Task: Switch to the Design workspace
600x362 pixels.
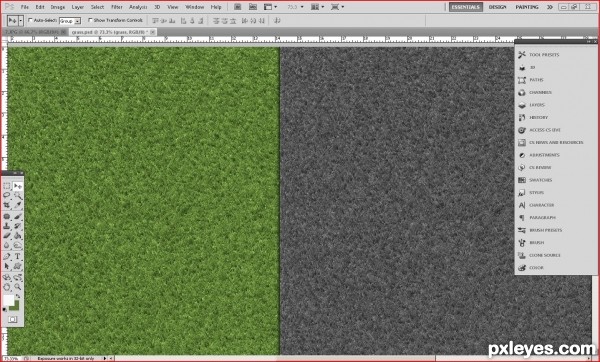Action: (x=497, y=7)
